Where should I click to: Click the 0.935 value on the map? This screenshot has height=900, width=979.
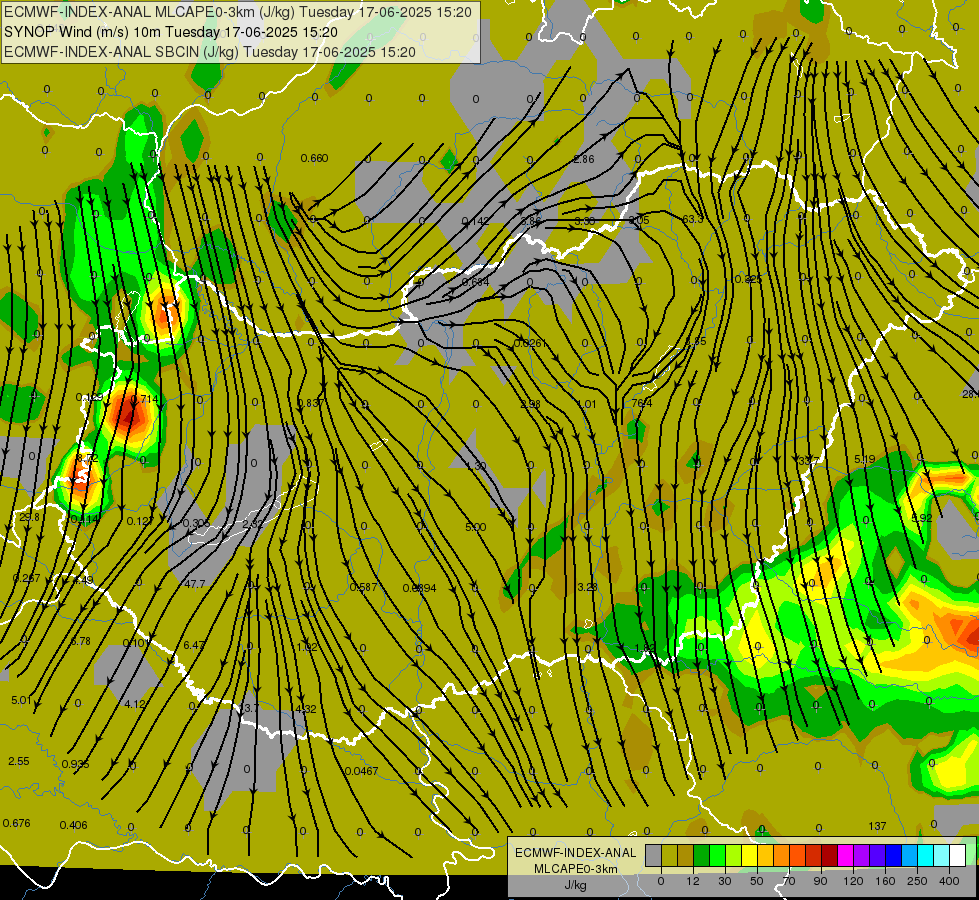coord(76,764)
